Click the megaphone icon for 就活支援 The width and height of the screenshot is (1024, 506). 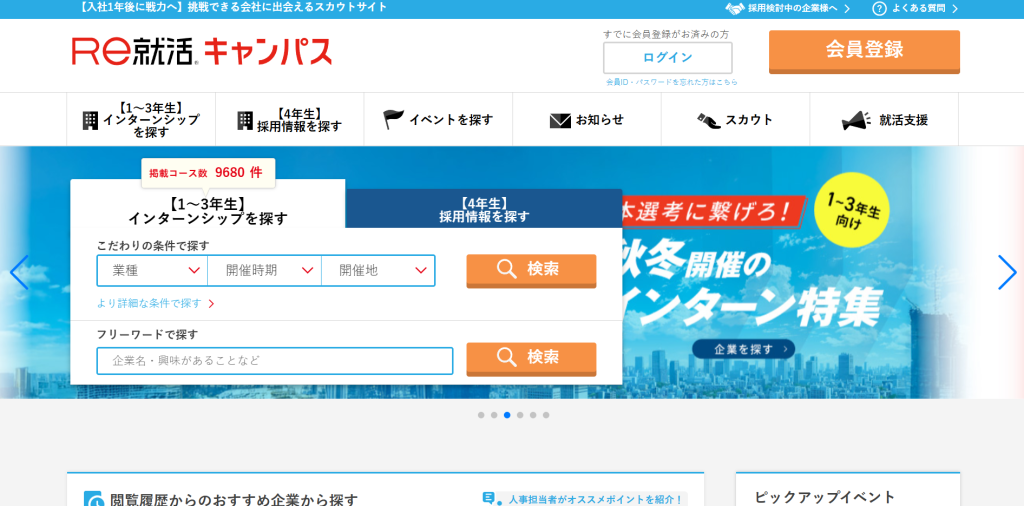pos(856,121)
